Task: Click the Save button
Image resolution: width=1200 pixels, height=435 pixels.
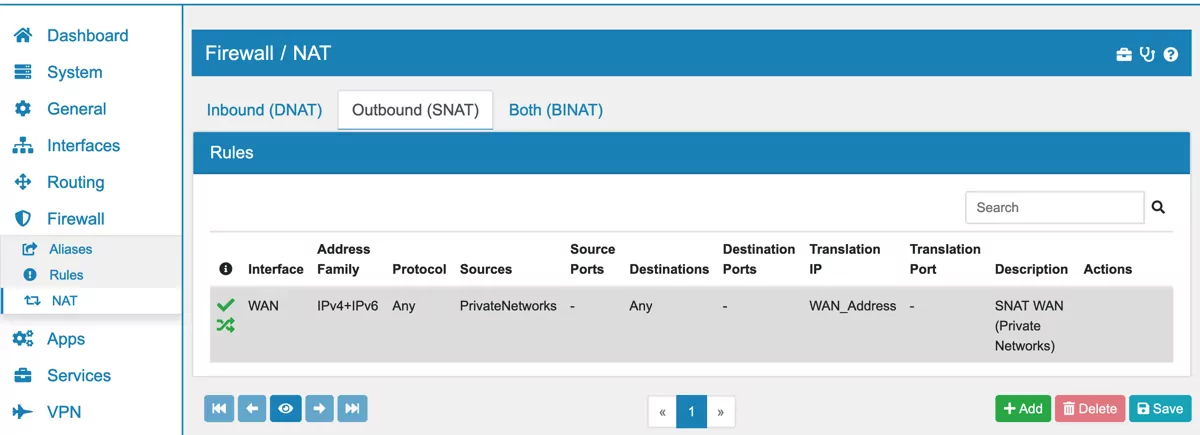Action: click(x=1160, y=408)
